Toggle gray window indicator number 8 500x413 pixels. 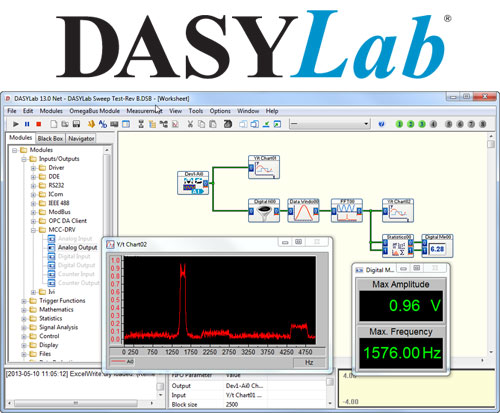coord(482,124)
